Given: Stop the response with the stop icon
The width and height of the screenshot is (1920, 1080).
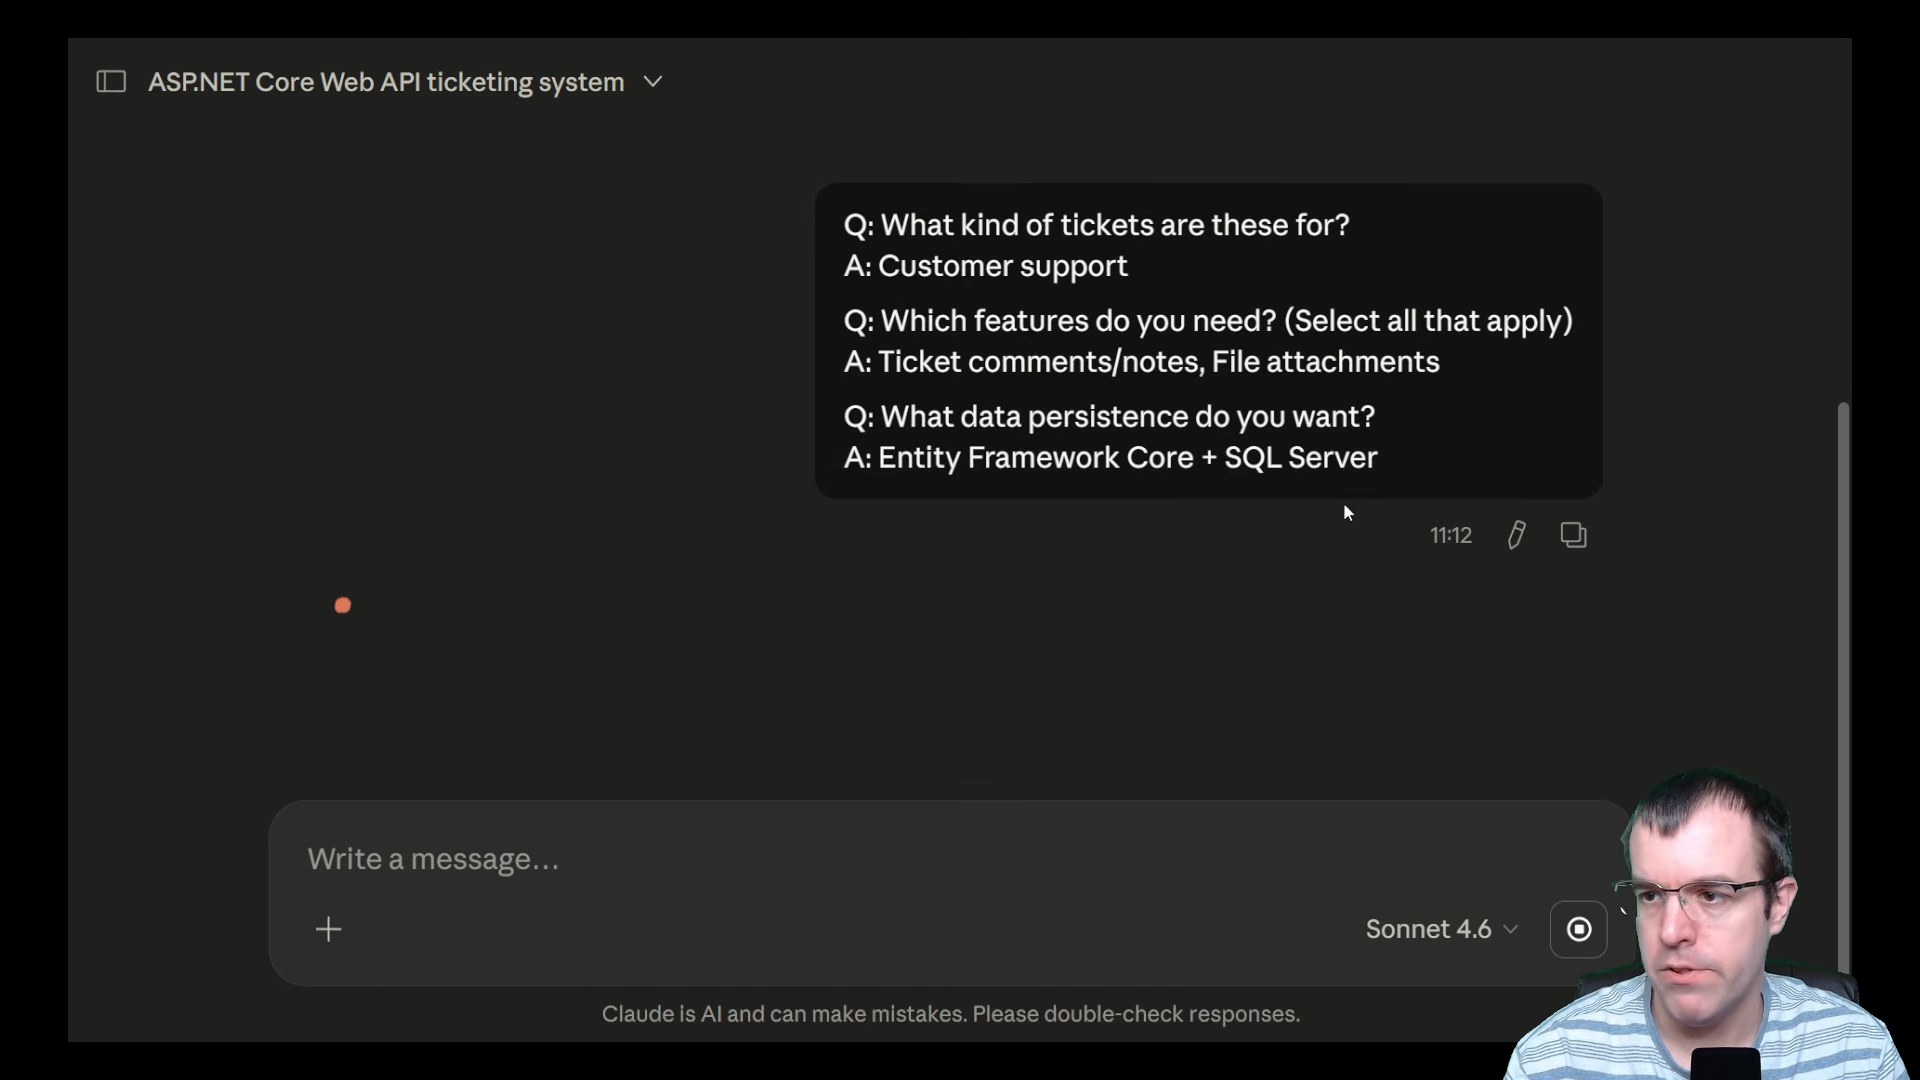Looking at the screenshot, I should coord(1578,929).
